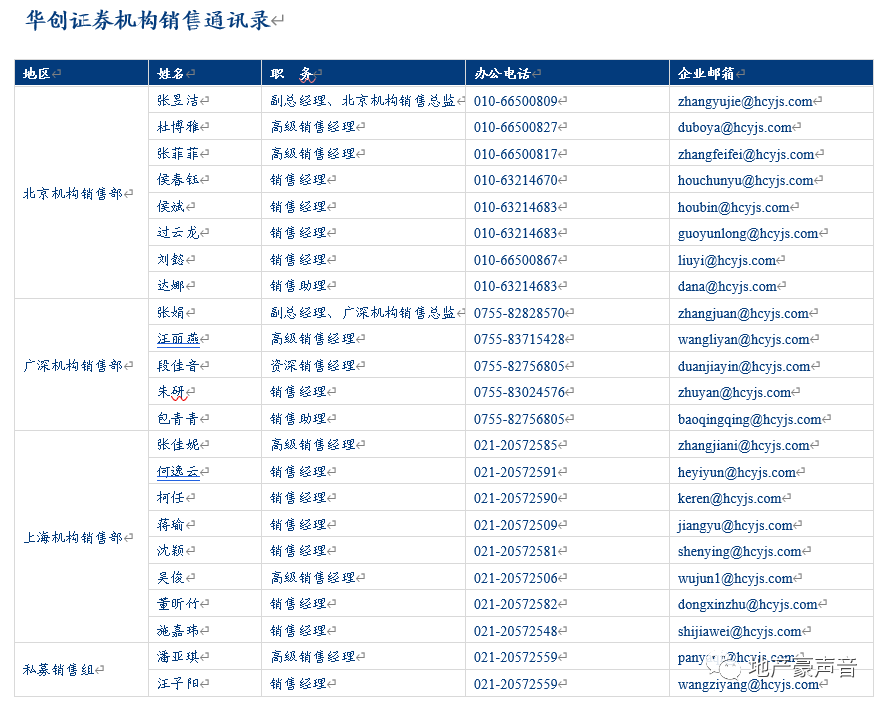
Task: Click the 职务 column header
Action: 292,73
